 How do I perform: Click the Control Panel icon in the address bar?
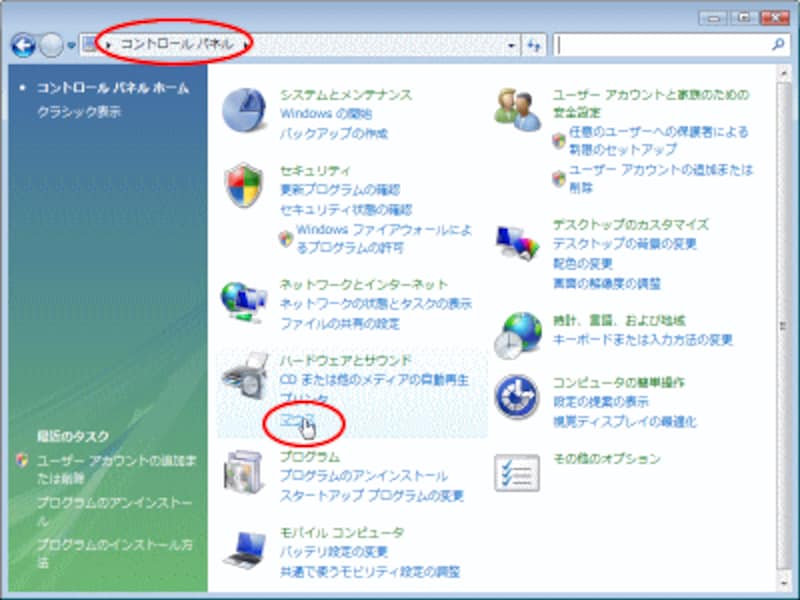[x=90, y=45]
